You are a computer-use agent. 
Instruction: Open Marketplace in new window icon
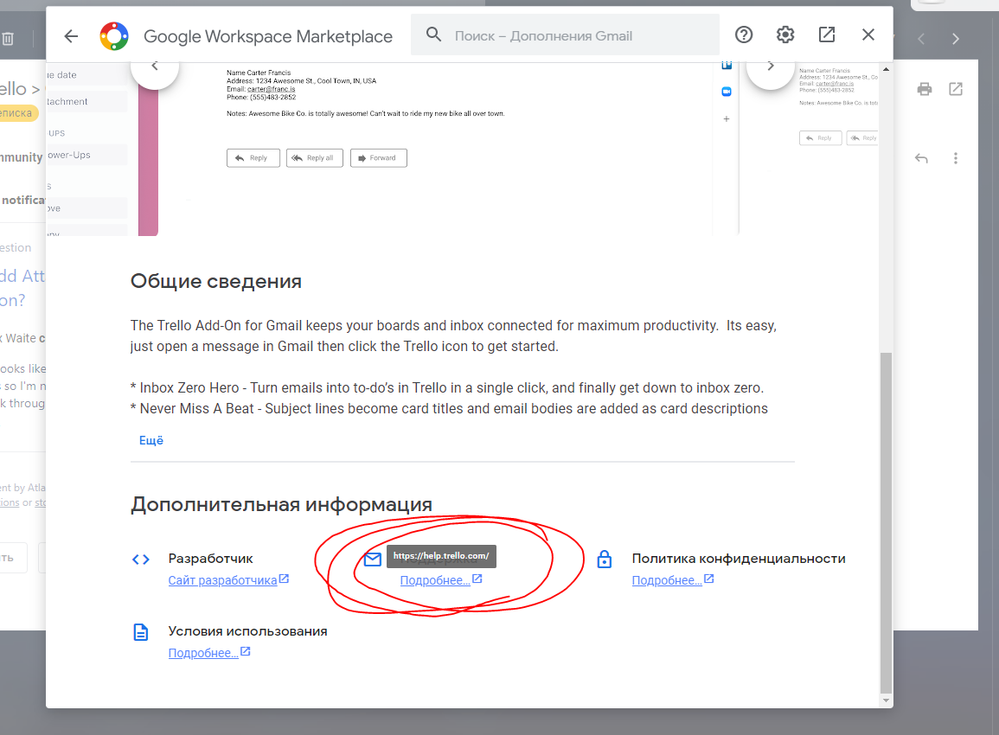[x=826, y=34]
